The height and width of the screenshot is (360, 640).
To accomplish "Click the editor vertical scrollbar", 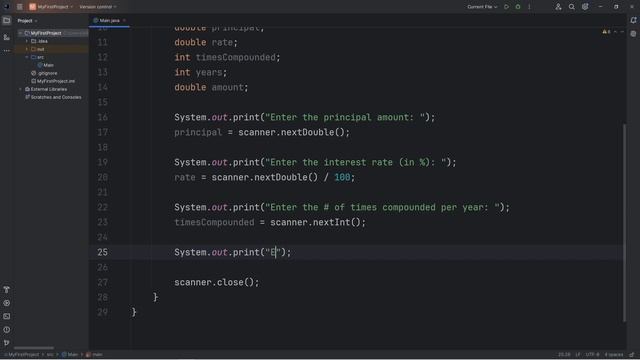I will pyautogui.click(x=624, y=222).
